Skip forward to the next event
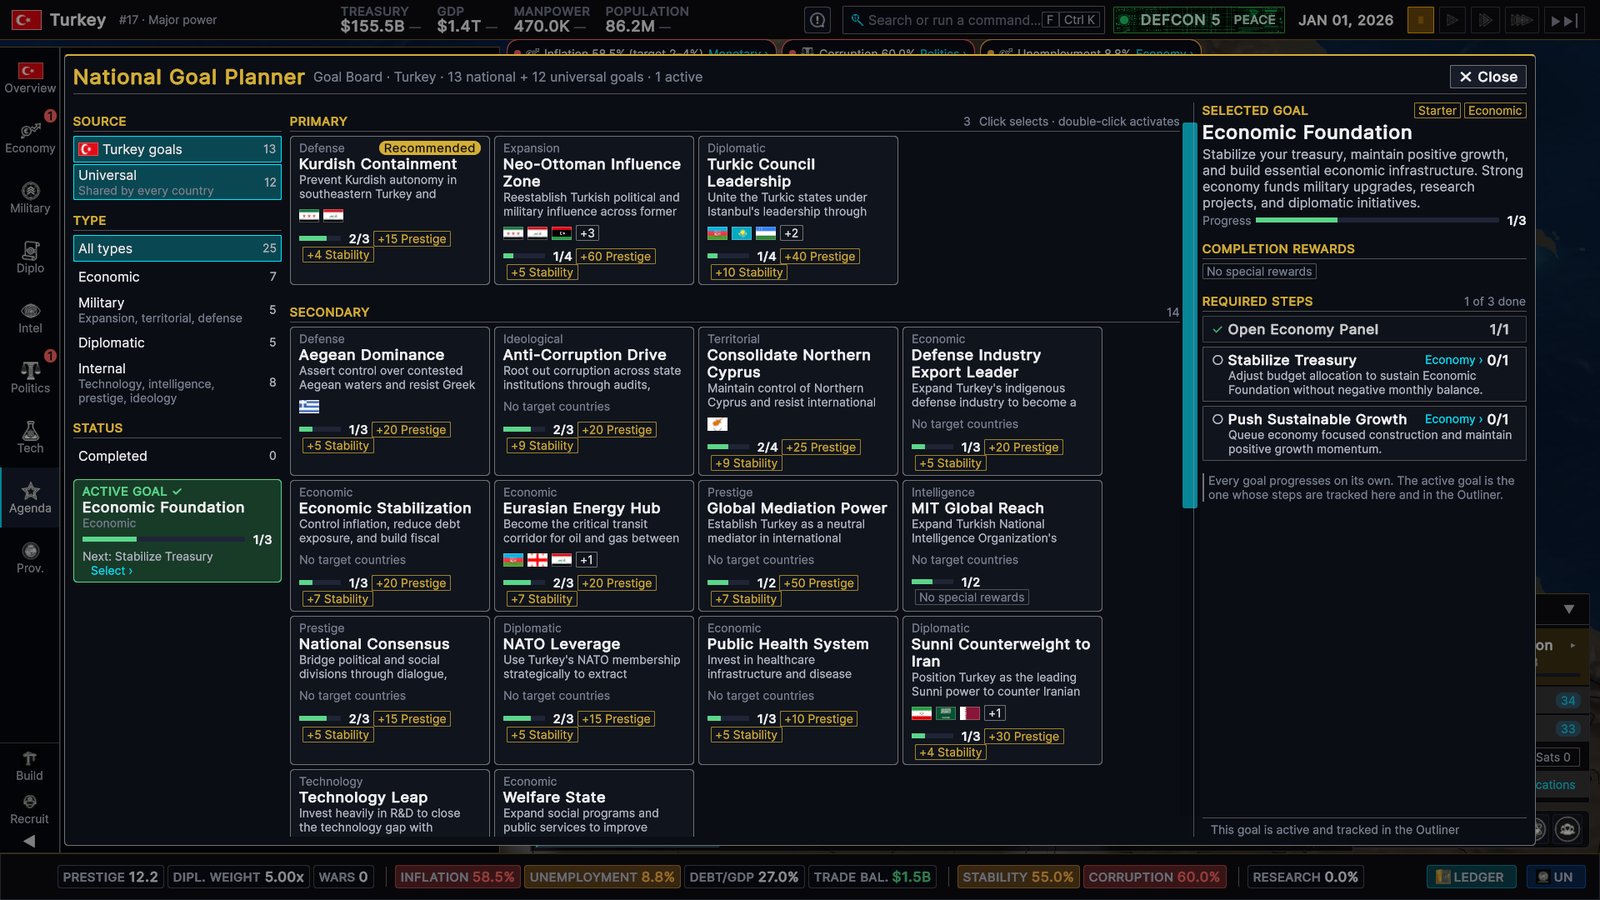 tap(1564, 20)
